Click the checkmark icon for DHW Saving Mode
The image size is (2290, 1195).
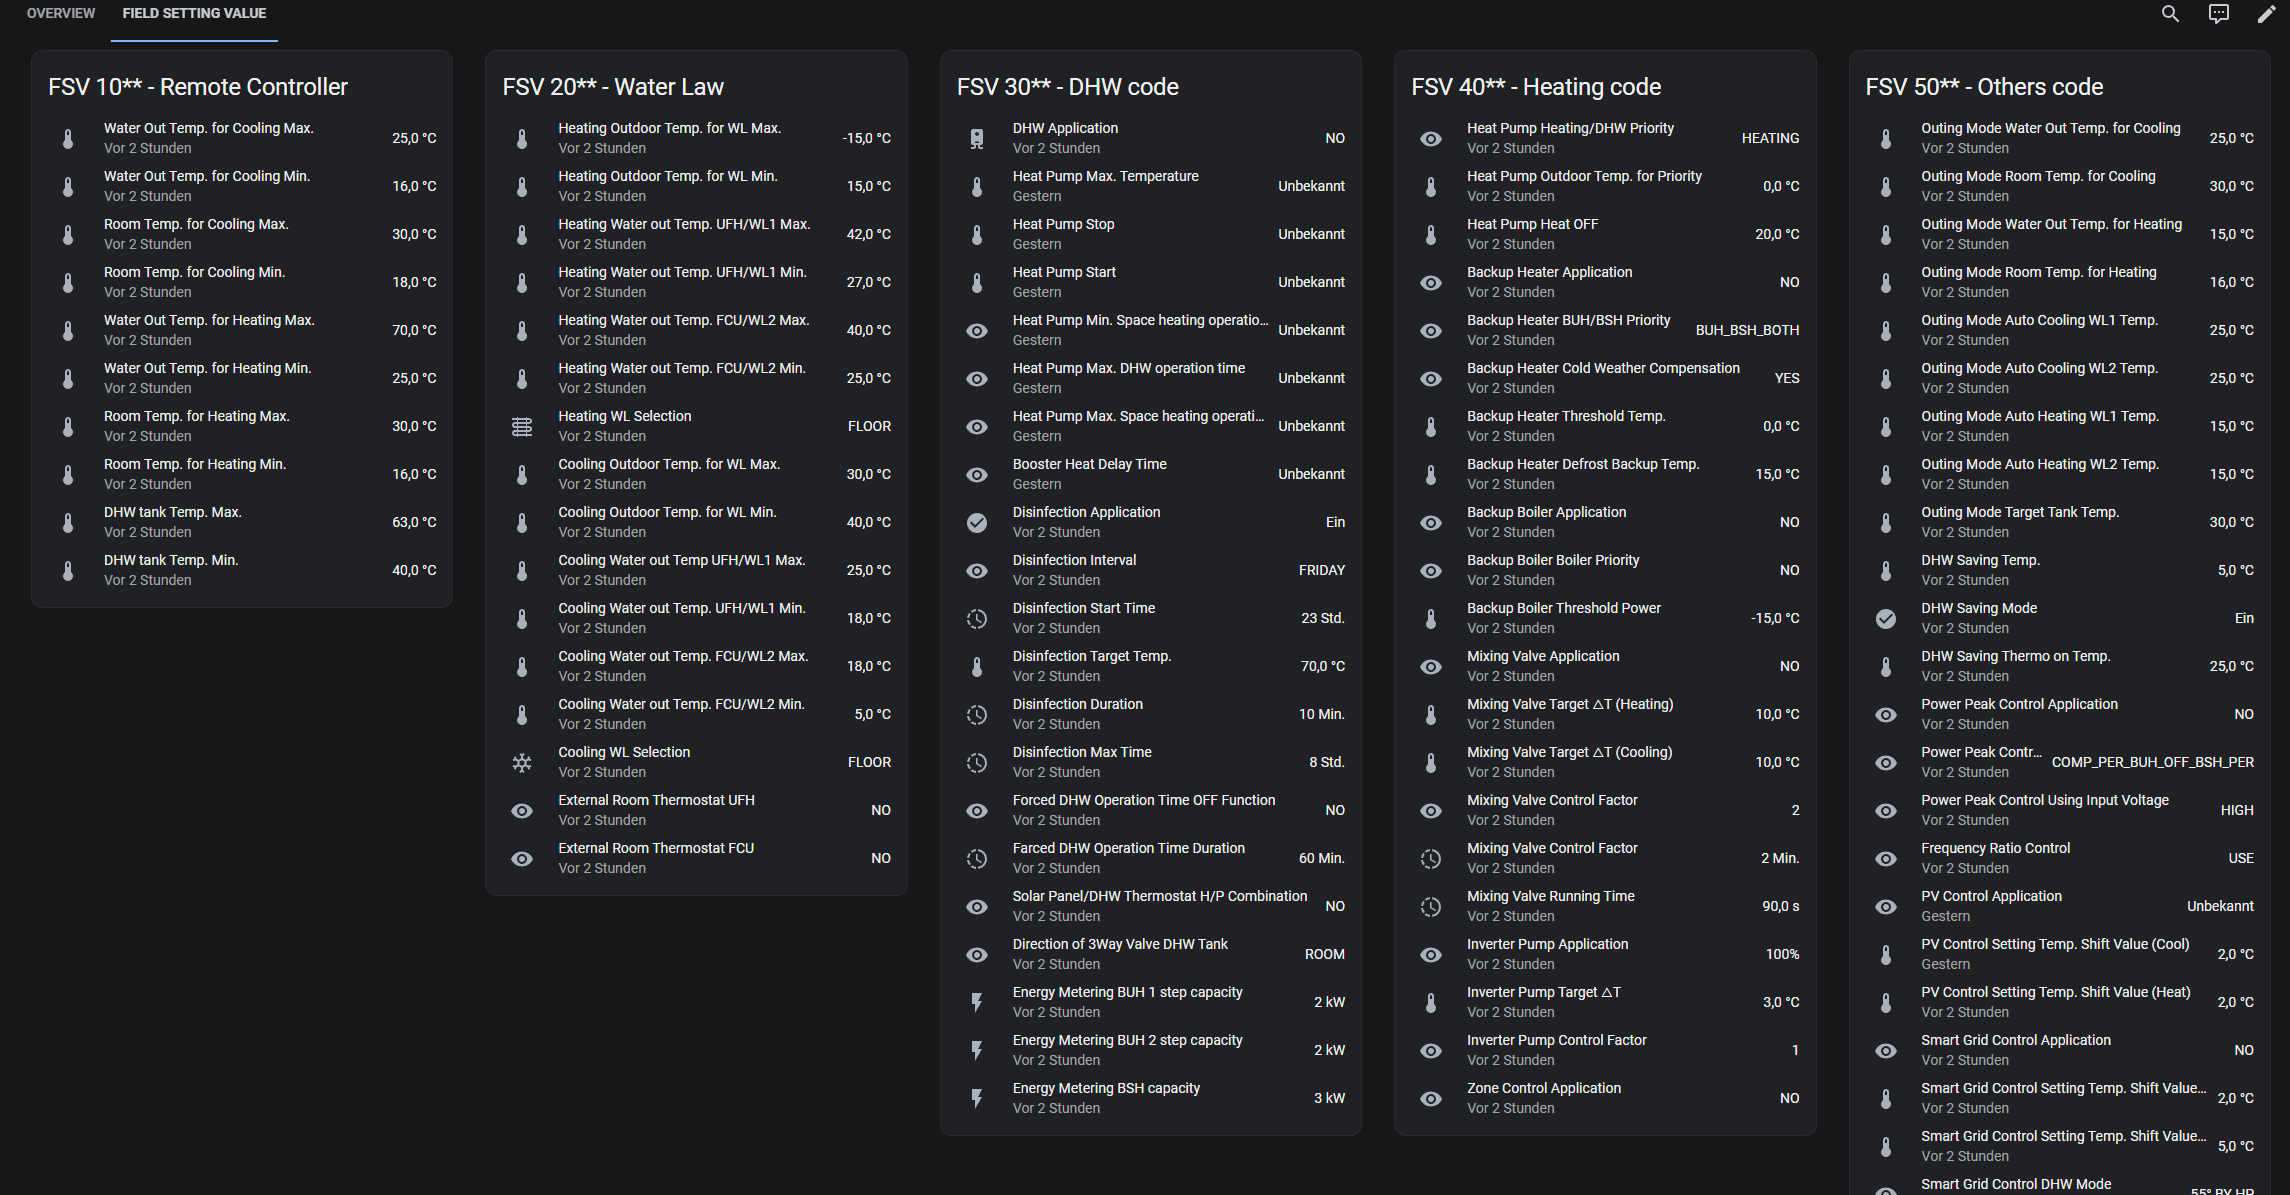(x=1886, y=619)
